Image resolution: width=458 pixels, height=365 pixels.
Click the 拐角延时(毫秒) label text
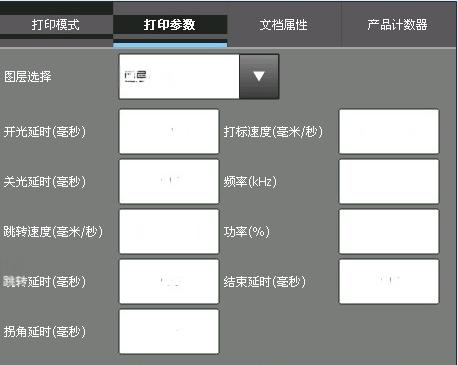tap(45, 332)
